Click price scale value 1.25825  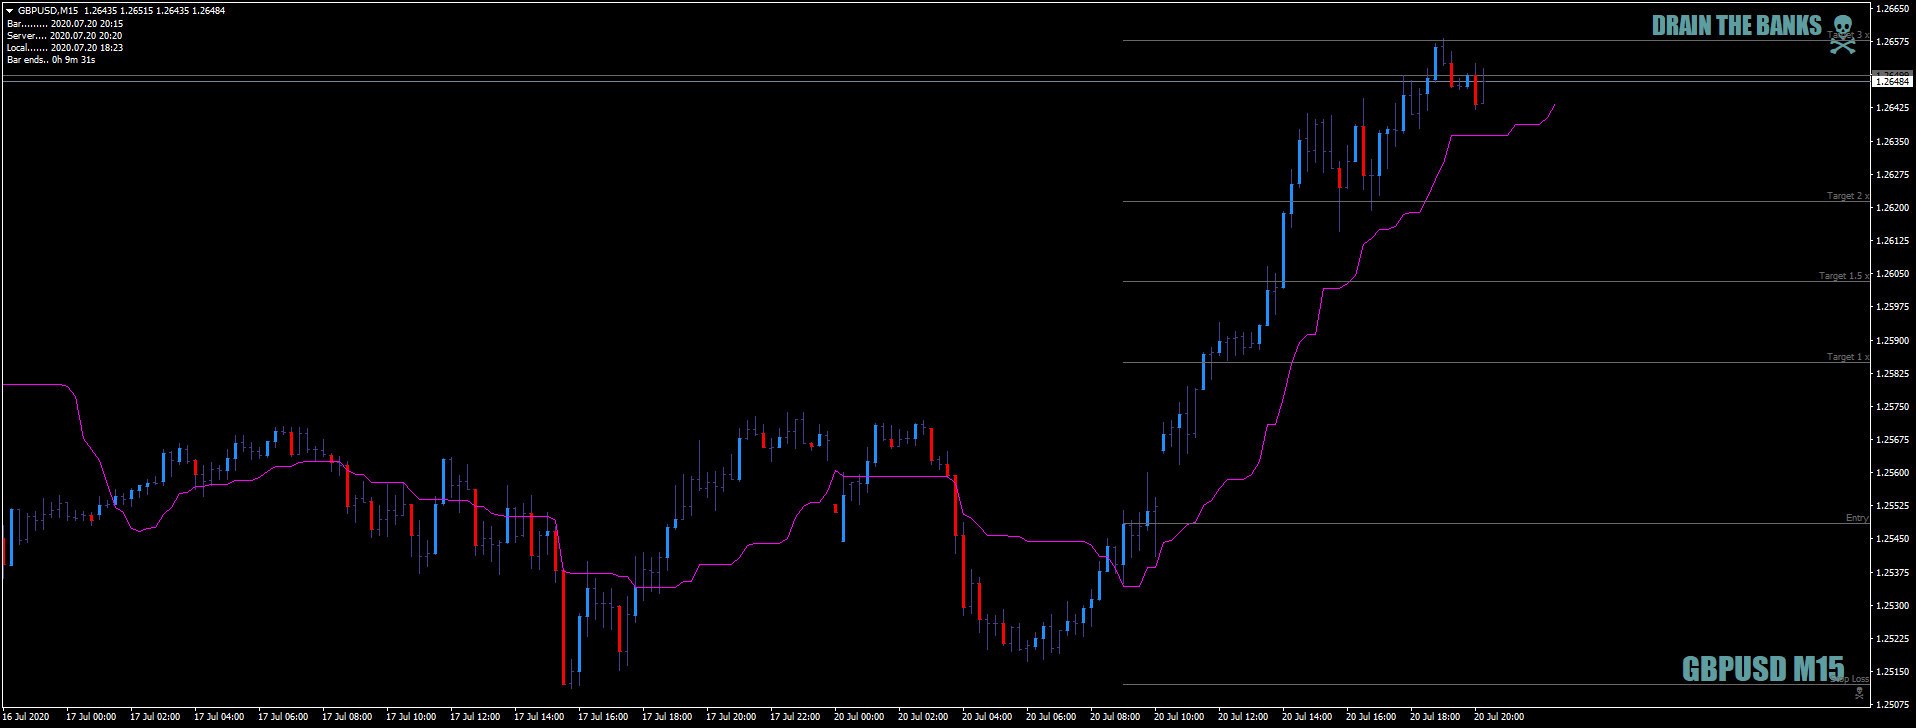point(1893,374)
